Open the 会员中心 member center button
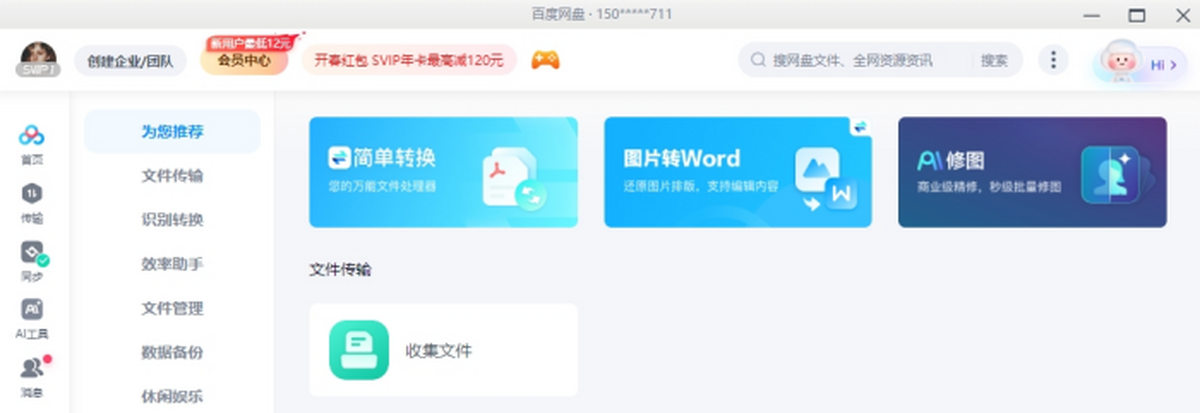Viewport: 1200px width, 413px height. click(x=245, y=61)
